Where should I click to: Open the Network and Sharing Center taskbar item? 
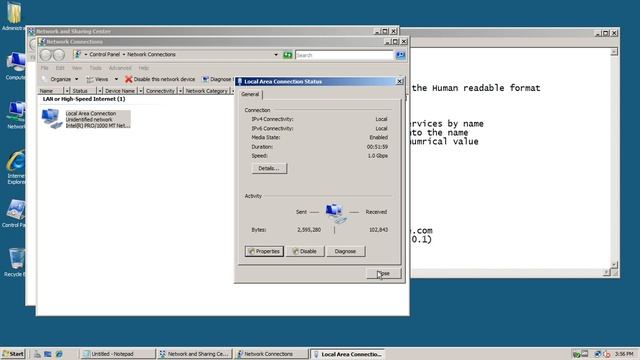point(195,354)
